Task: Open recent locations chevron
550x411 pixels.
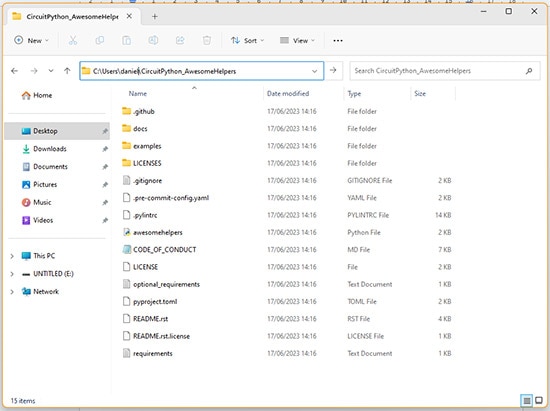Action: (x=51, y=71)
